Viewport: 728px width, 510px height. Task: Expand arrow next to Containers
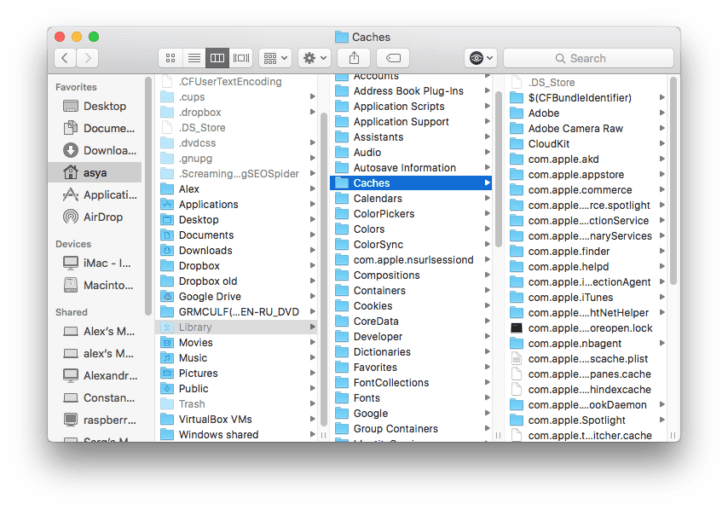tap(487, 290)
